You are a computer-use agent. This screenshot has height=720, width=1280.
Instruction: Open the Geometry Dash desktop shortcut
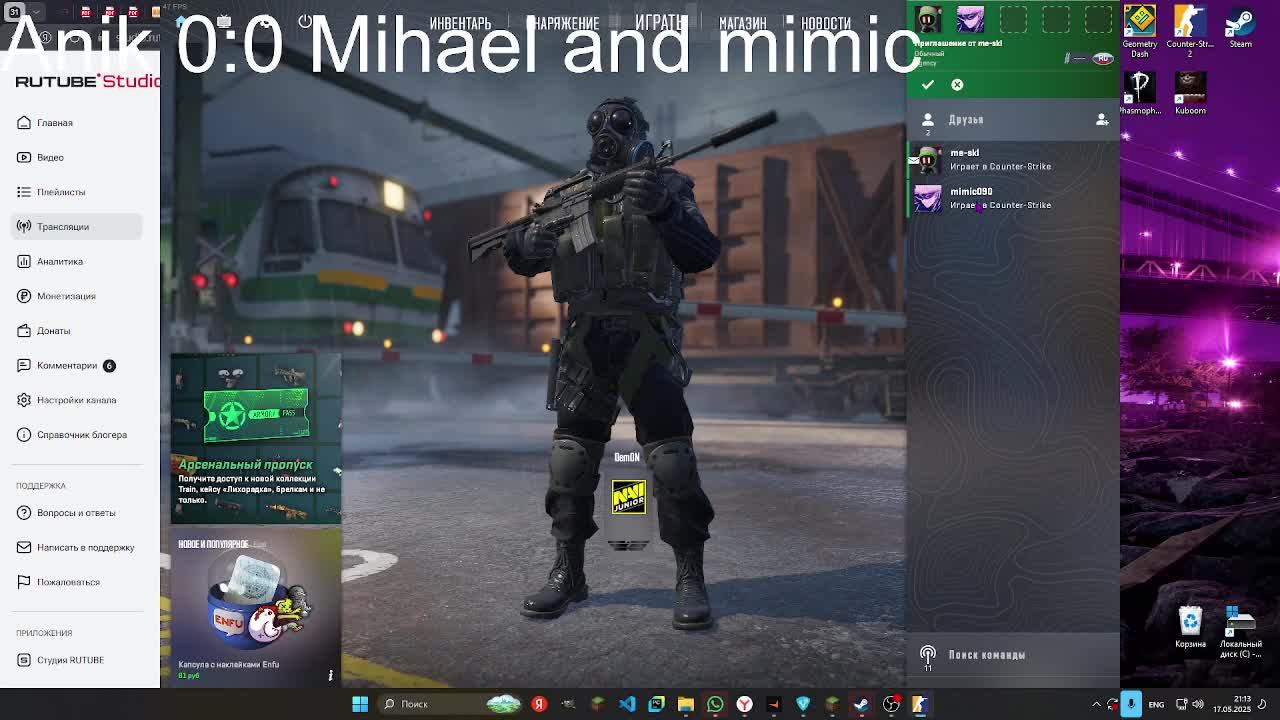point(1140,31)
